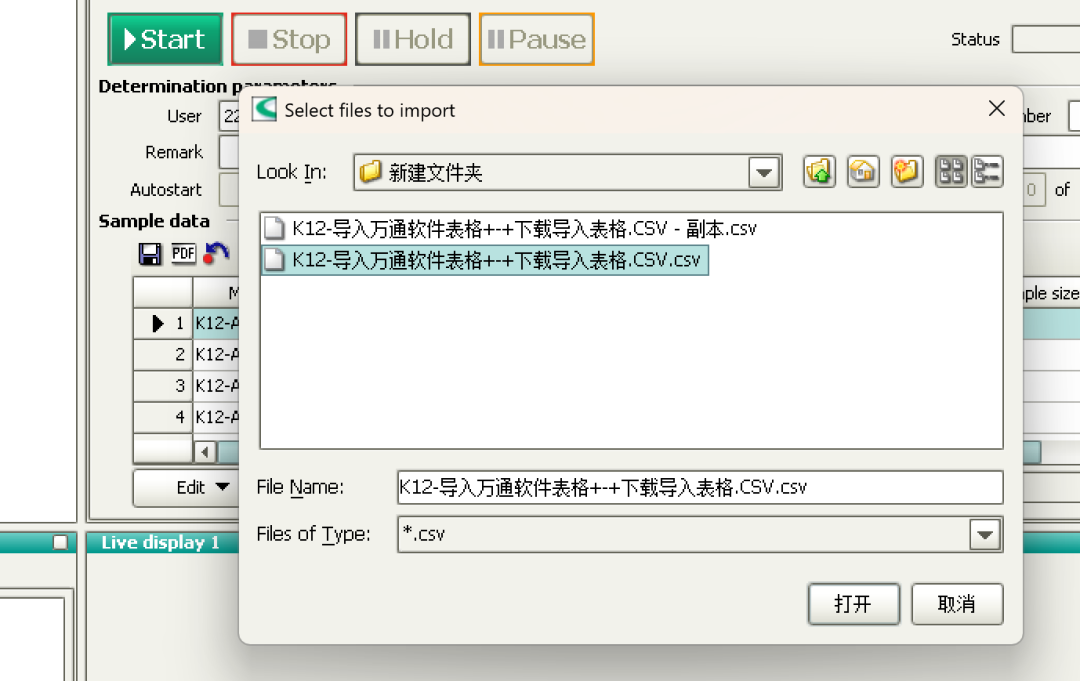The width and height of the screenshot is (1080, 681).
Task: Select row 3 header in Sample data table
Action: pyautogui.click(x=163, y=386)
